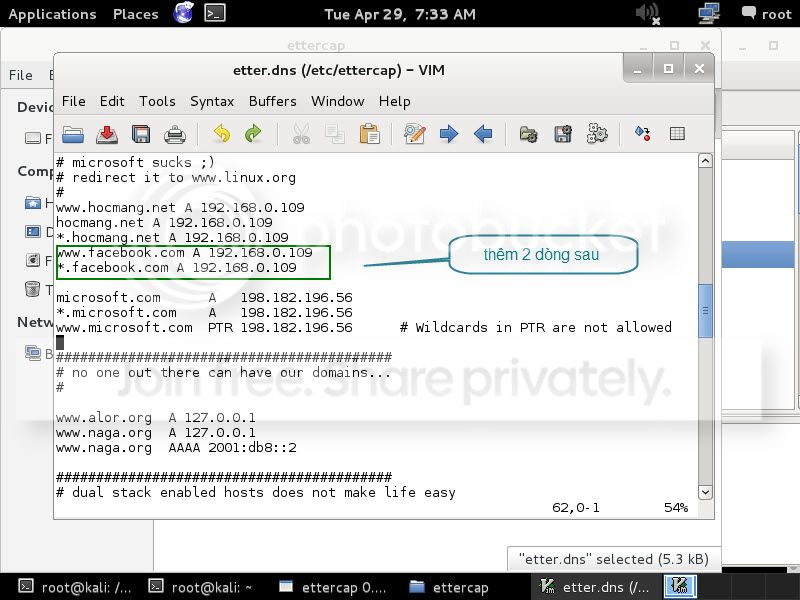Screen dimensions: 800x600
Task: Open the root user menu
Action: pyautogui.click(x=766, y=13)
